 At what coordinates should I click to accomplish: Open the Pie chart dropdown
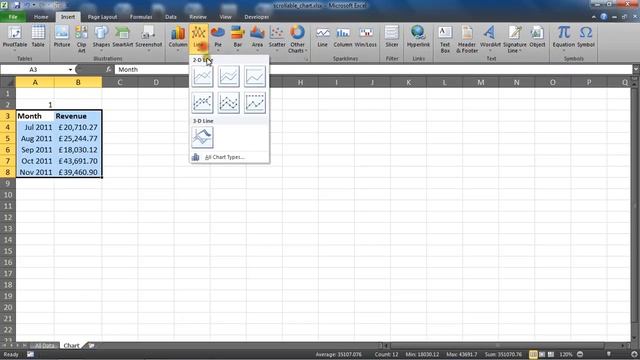click(x=218, y=38)
